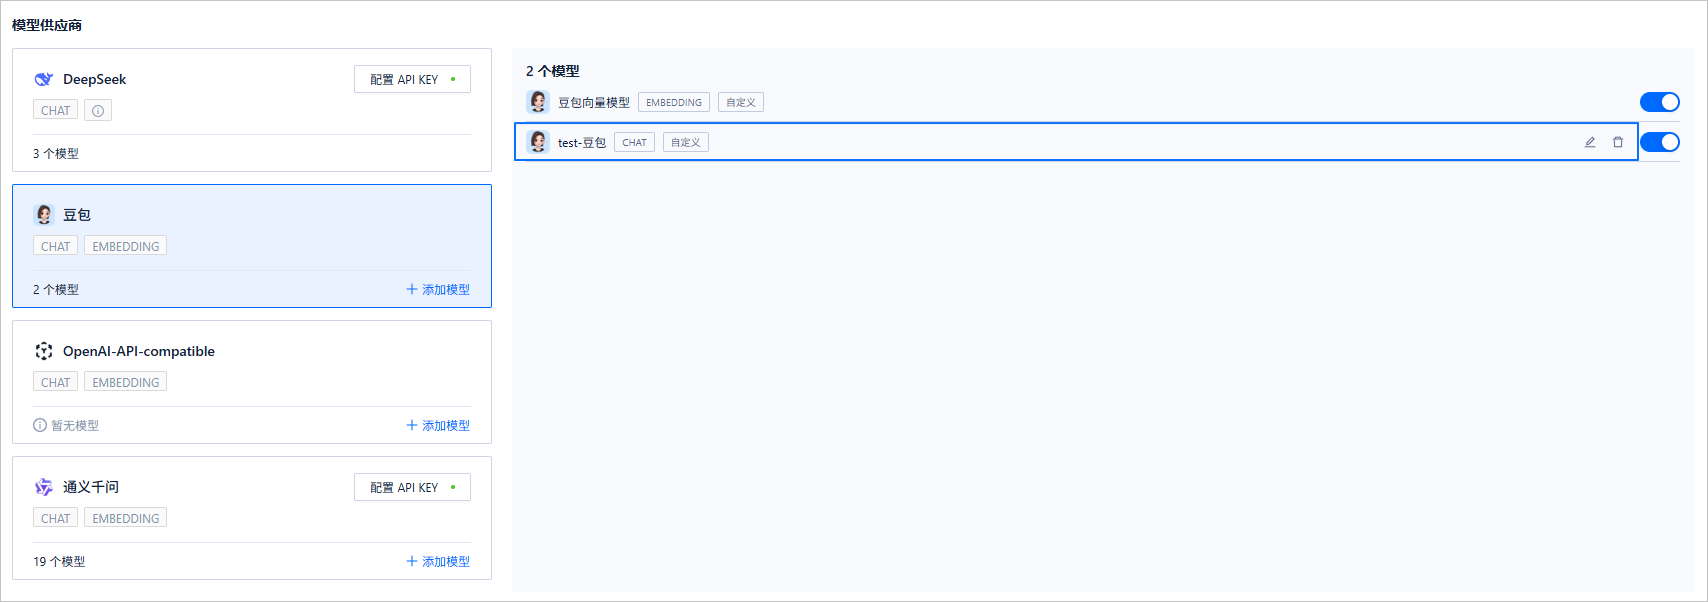Edit the test-豆包 model with pencil icon
The width and height of the screenshot is (1708, 602).
[x=1590, y=142]
